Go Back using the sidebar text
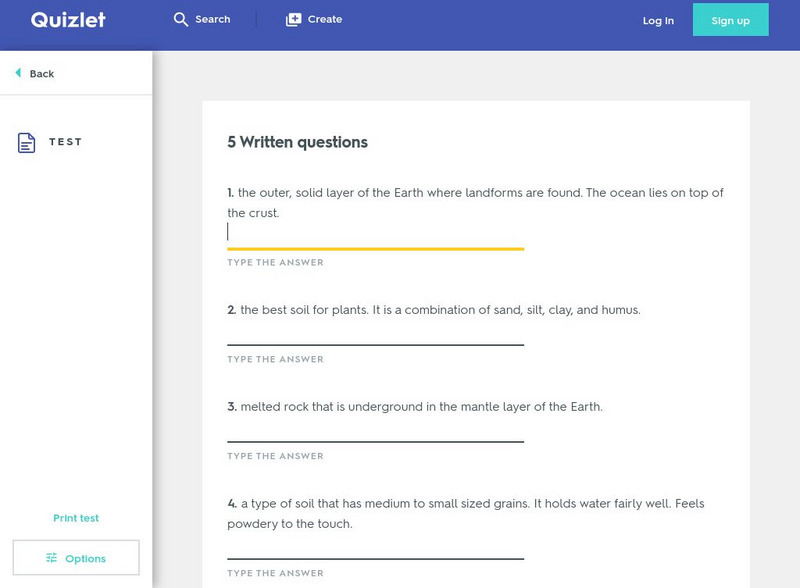 [42, 74]
